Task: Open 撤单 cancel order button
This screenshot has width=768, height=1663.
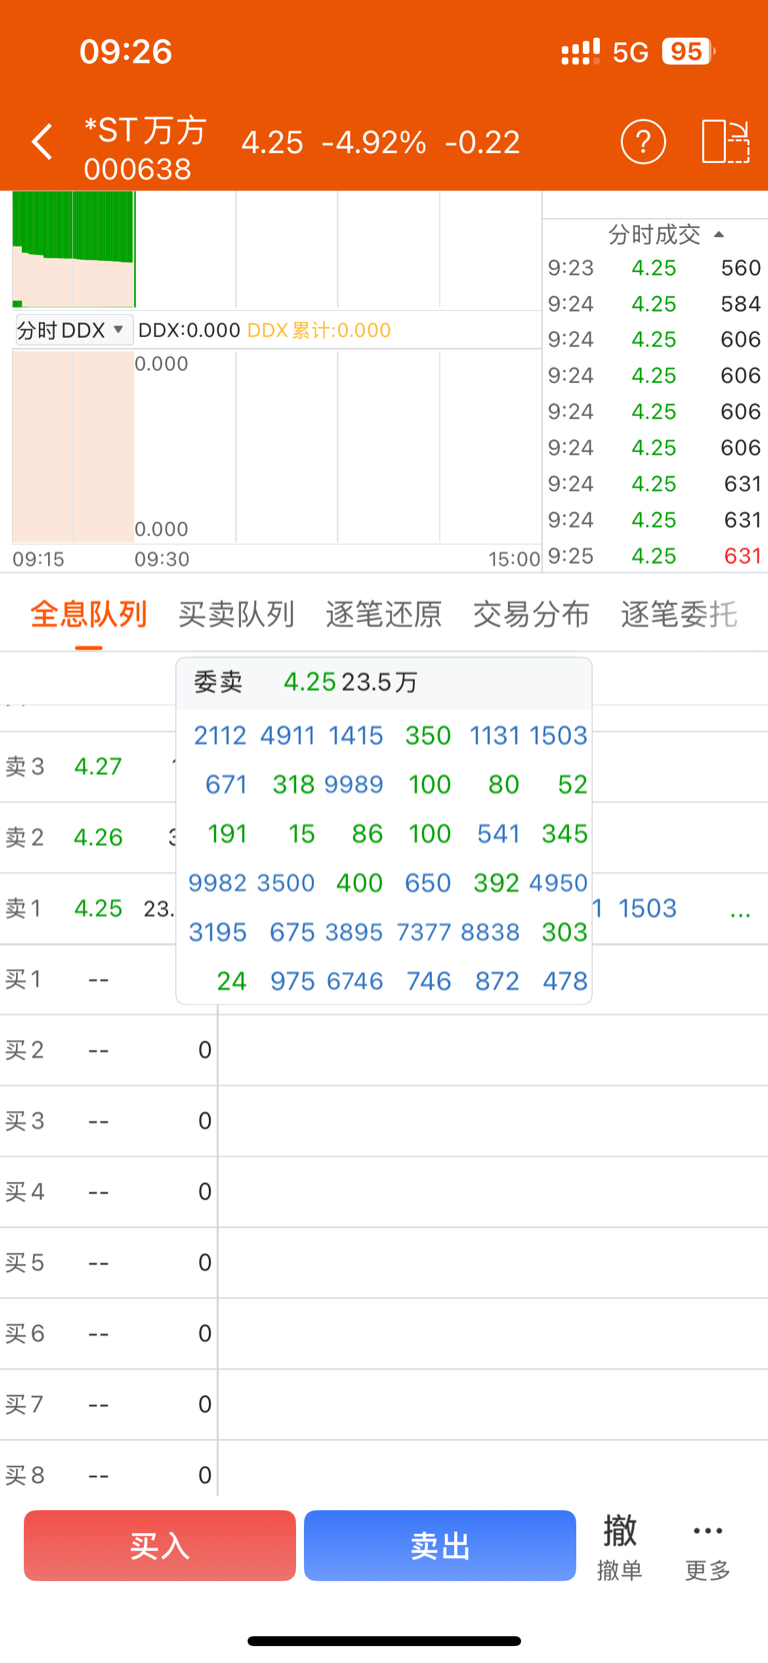Action: [620, 1547]
